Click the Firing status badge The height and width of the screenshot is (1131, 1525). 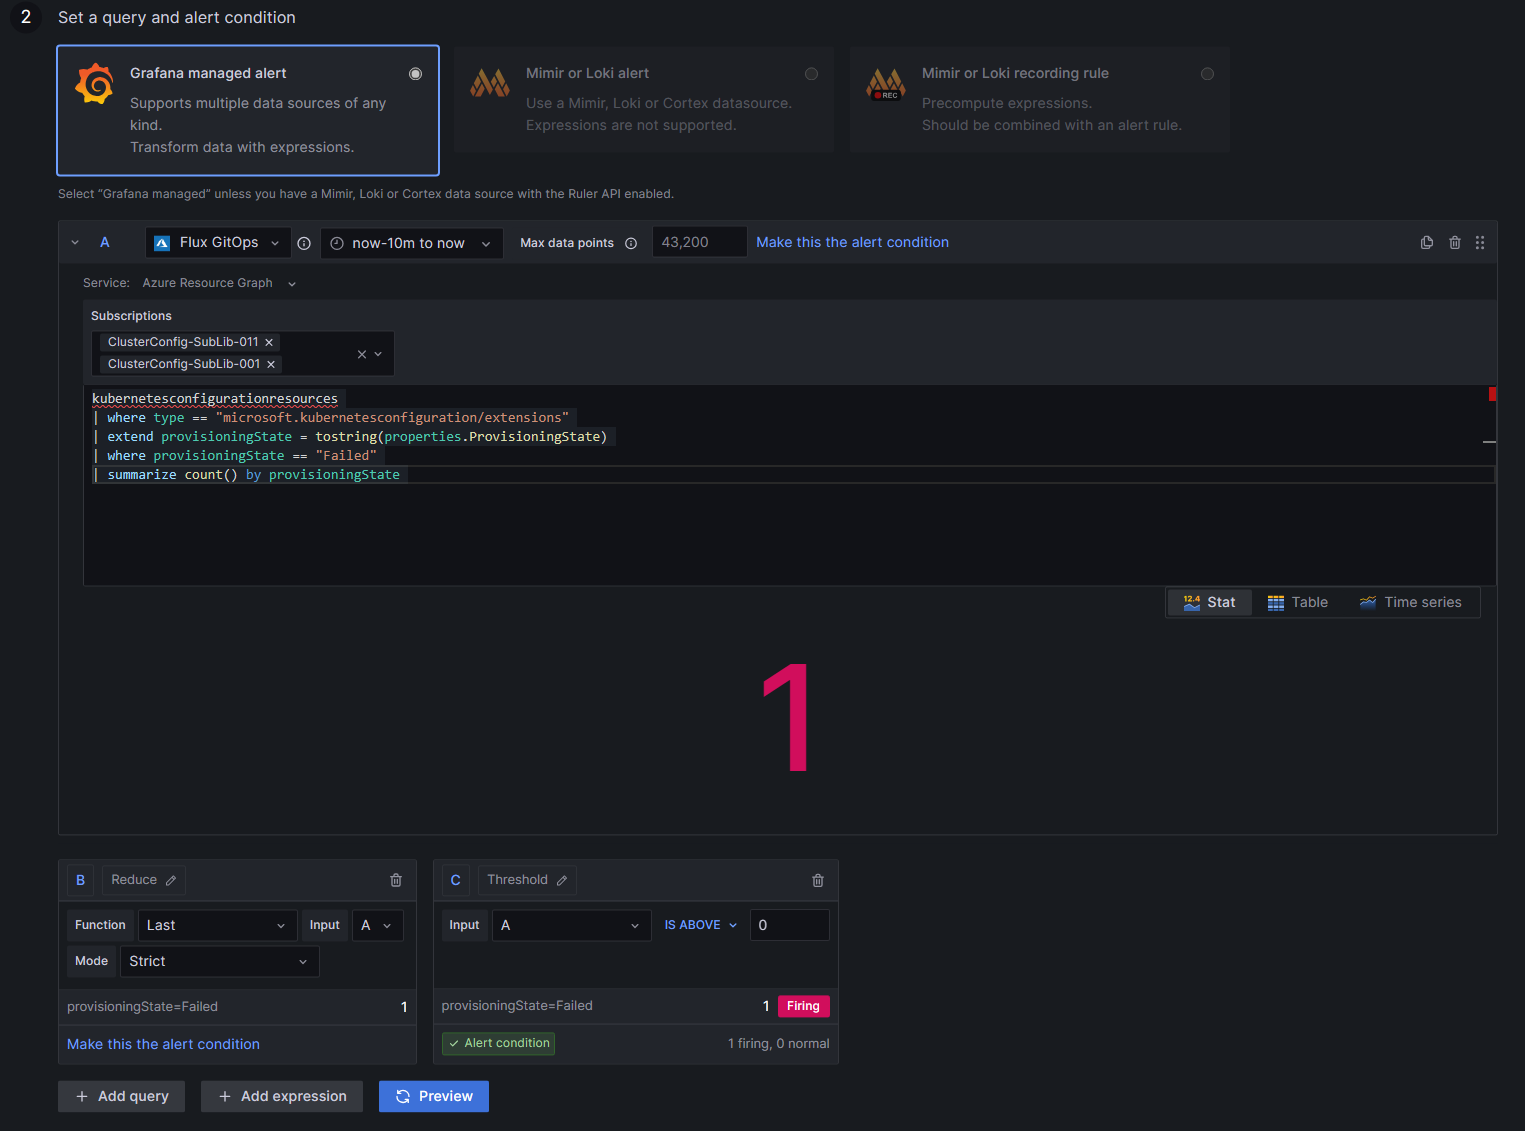pos(803,1006)
